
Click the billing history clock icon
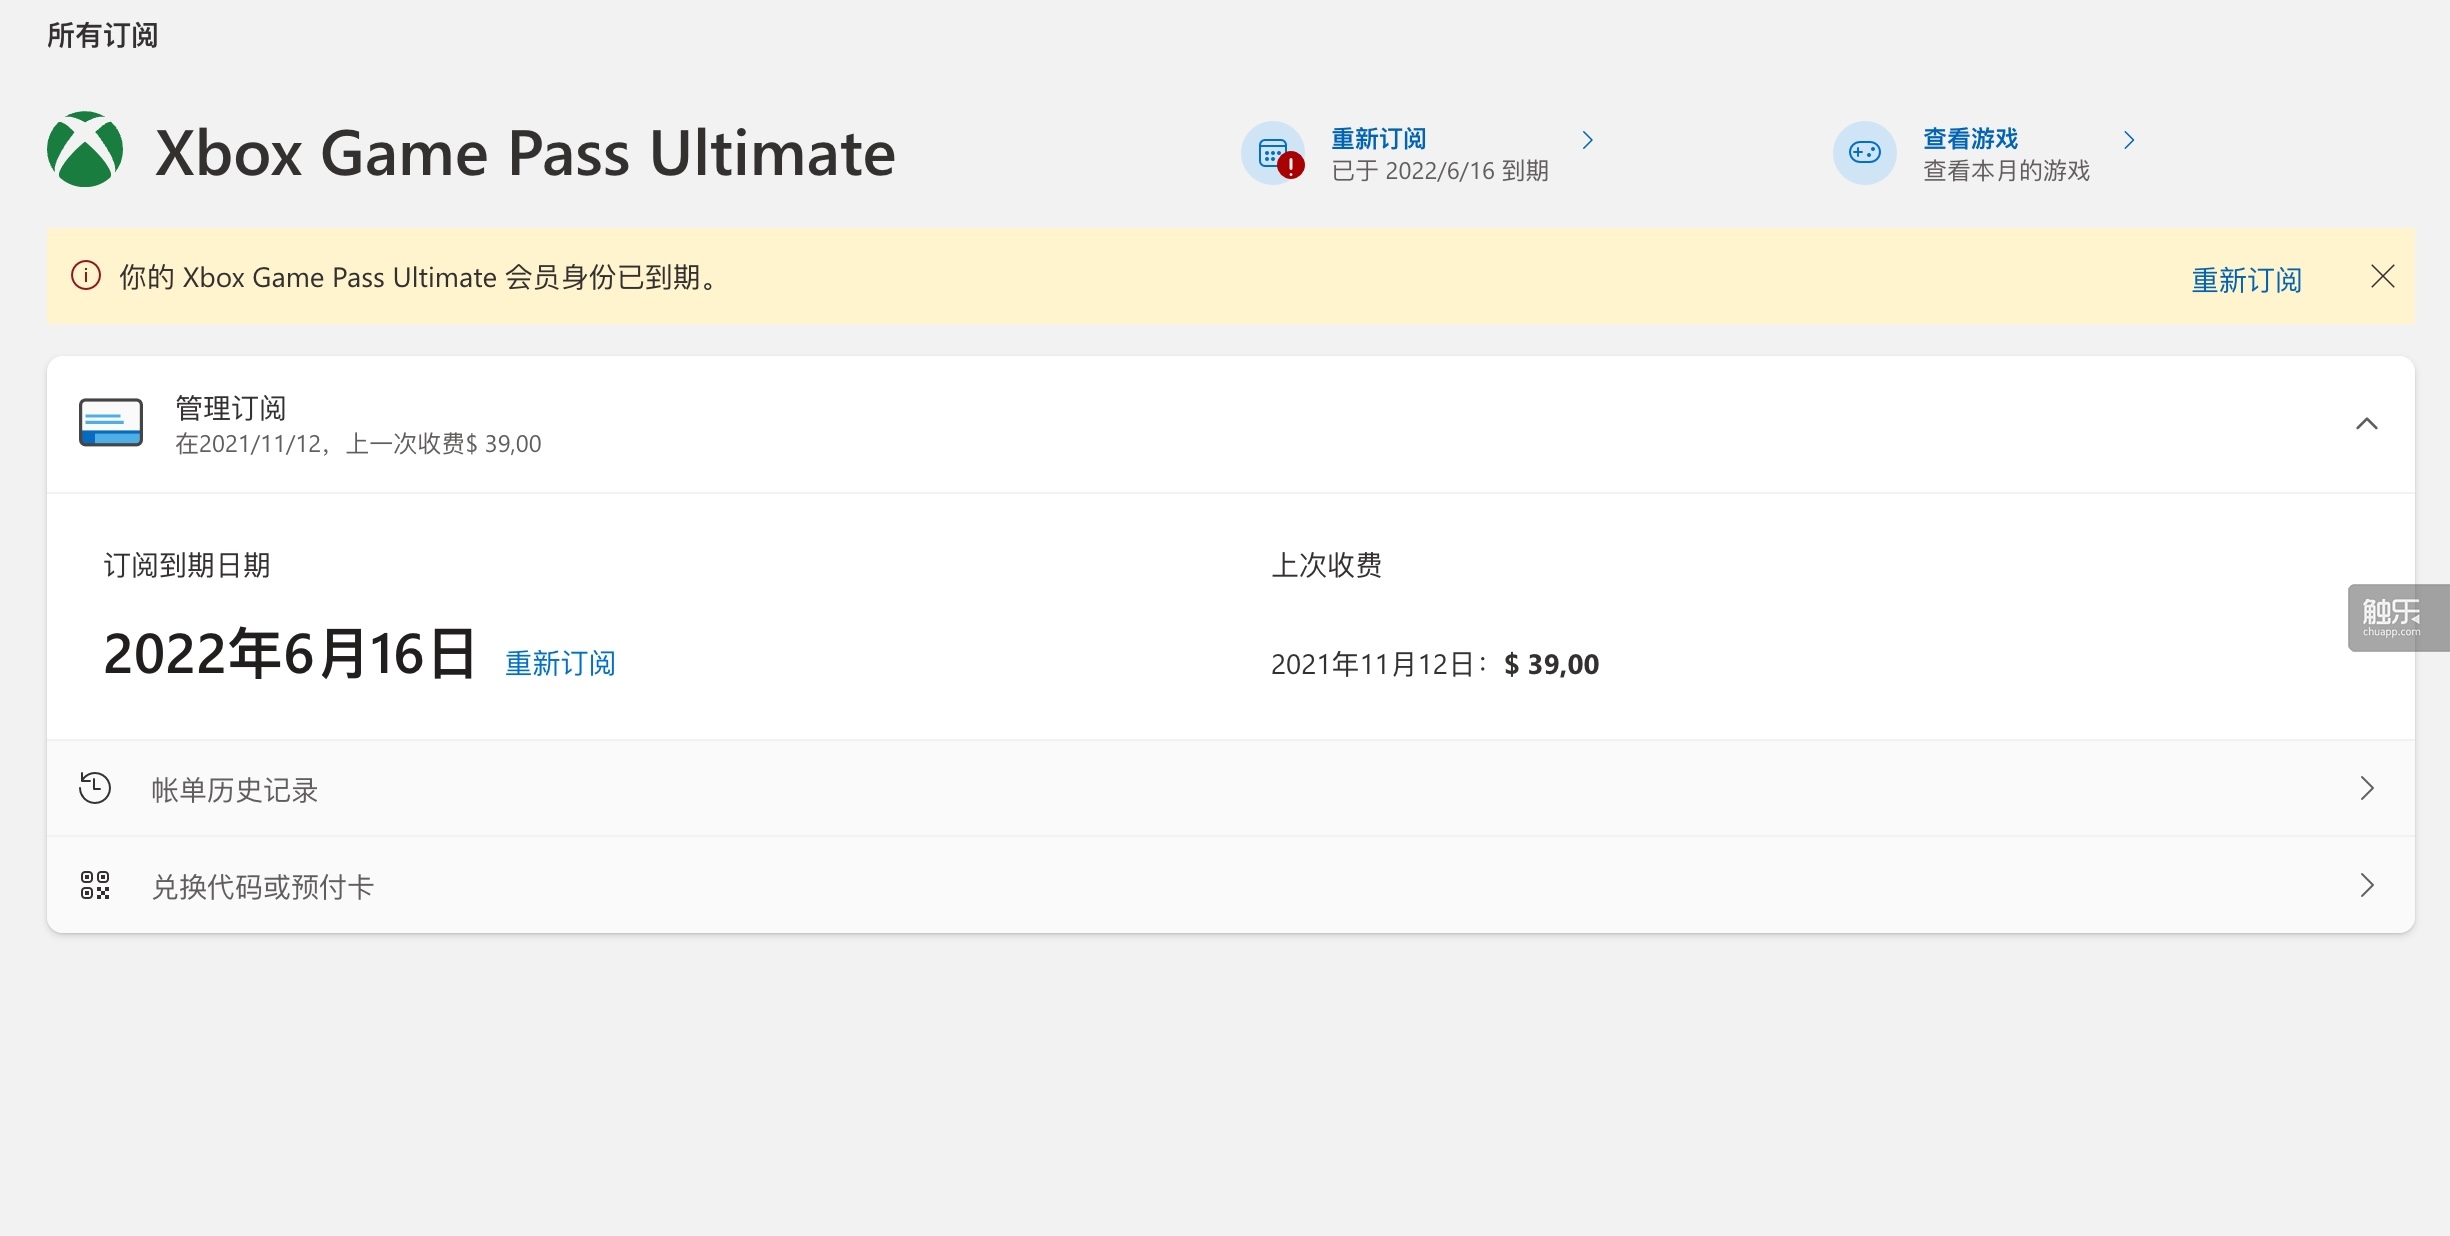coord(95,788)
